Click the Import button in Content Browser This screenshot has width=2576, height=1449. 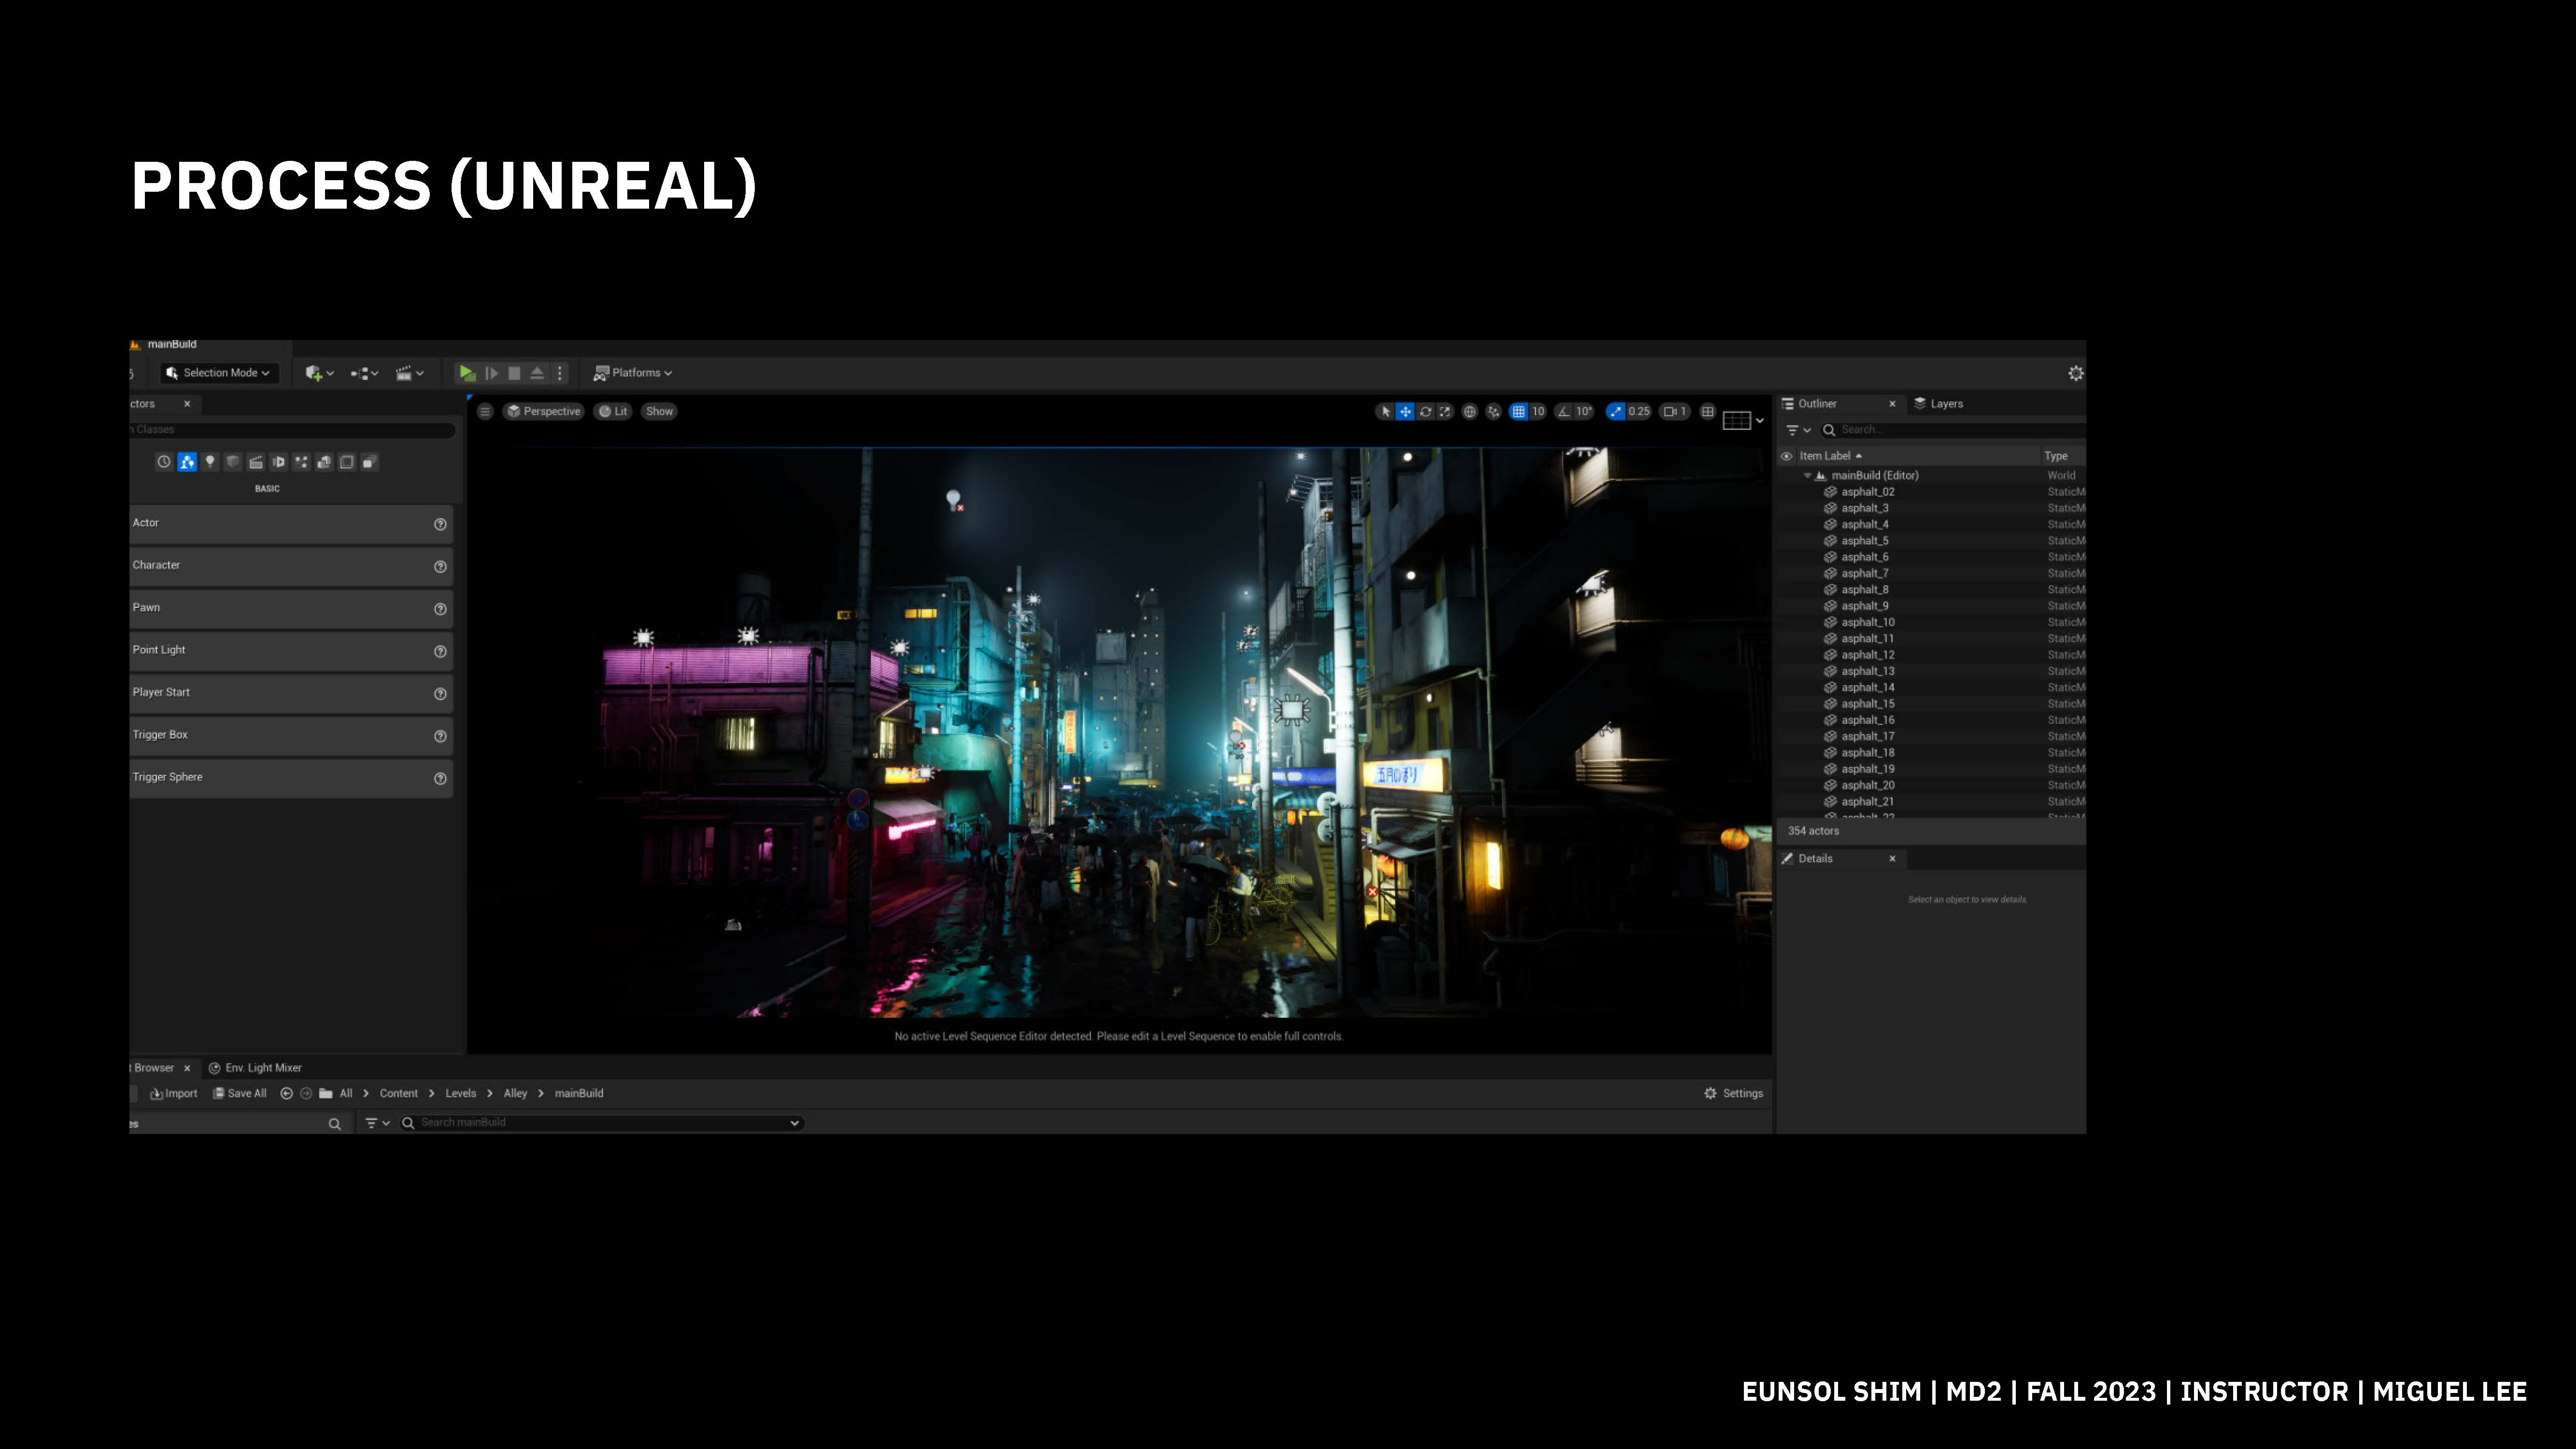(x=174, y=1094)
